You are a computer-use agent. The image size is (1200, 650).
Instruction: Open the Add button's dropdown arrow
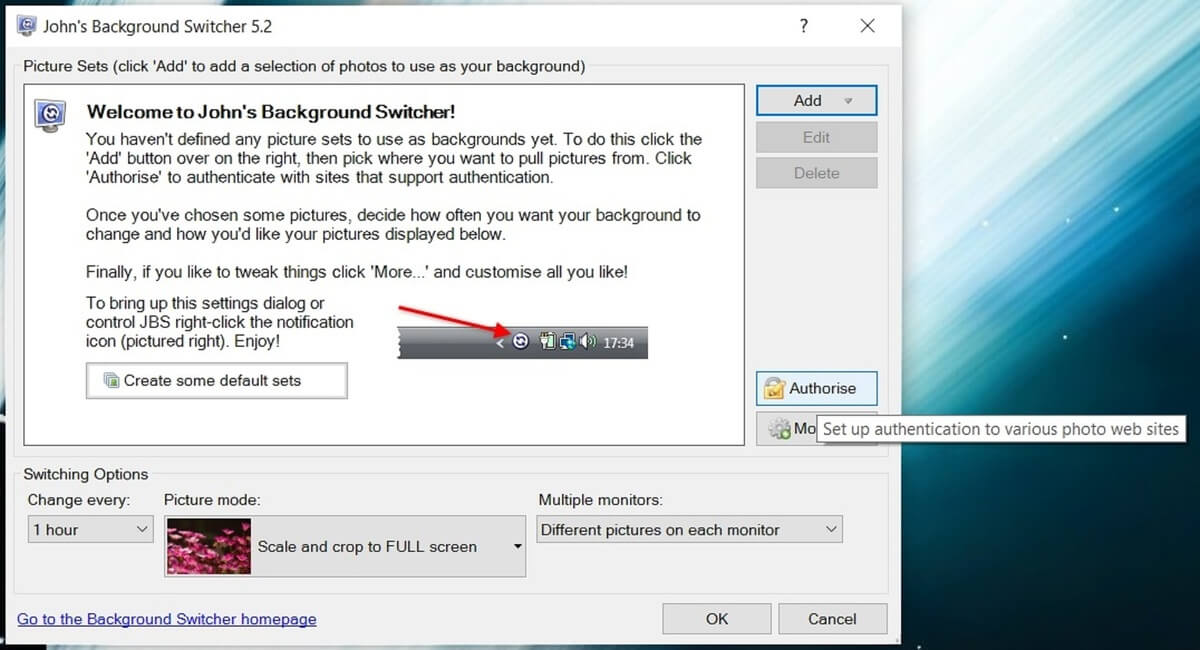(x=848, y=101)
